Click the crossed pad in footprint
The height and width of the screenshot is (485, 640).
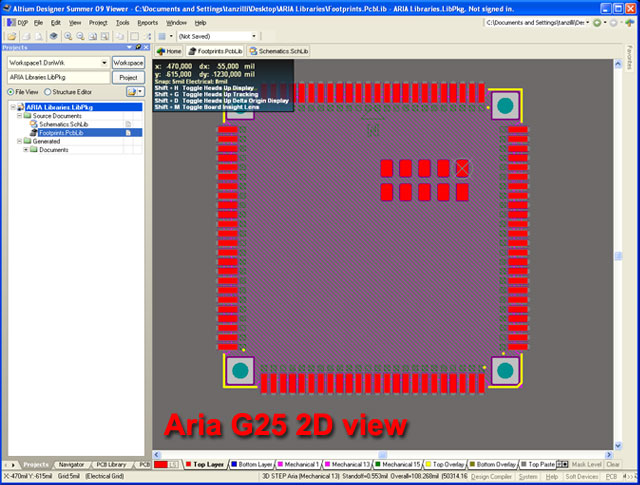tap(462, 168)
